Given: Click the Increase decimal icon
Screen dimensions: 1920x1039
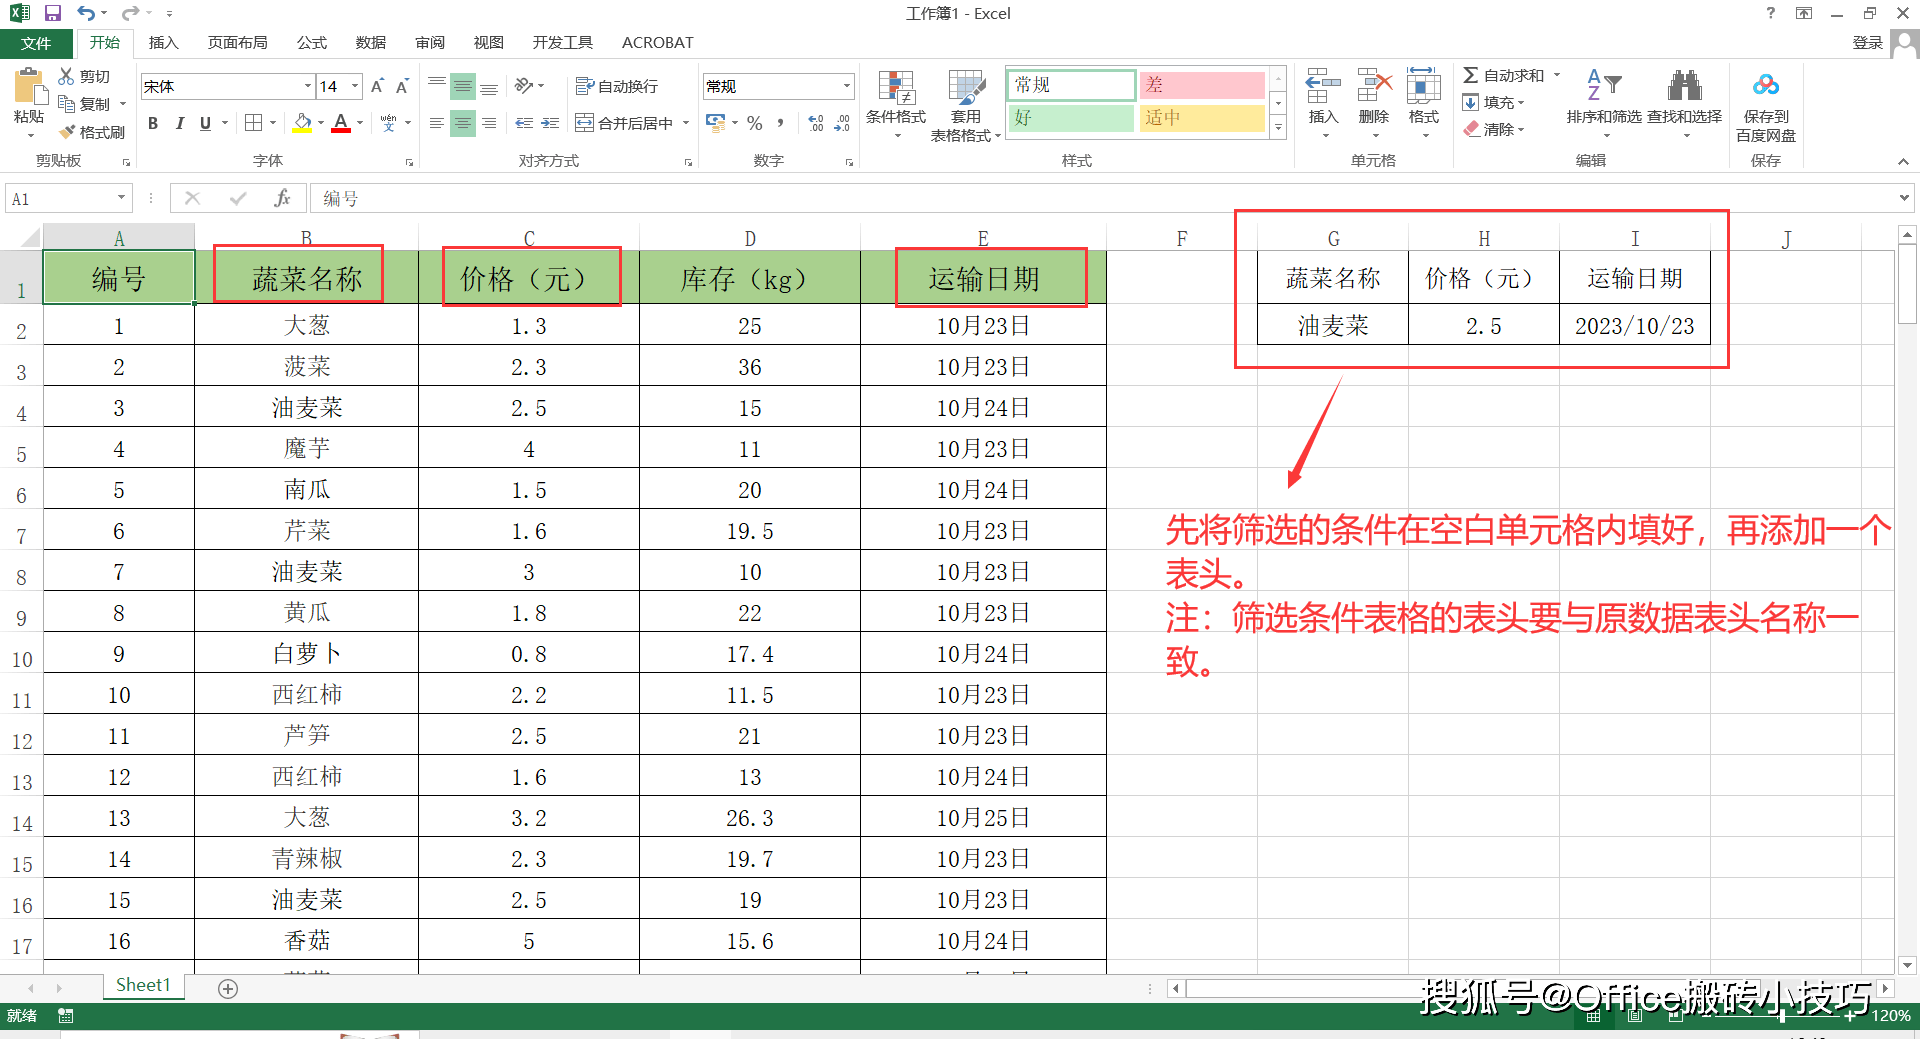Looking at the screenshot, I should (x=816, y=123).
